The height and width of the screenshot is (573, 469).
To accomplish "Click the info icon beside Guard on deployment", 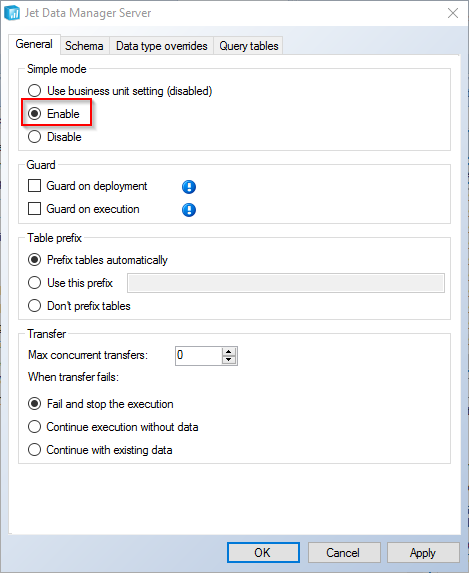I will pos(189,187).
